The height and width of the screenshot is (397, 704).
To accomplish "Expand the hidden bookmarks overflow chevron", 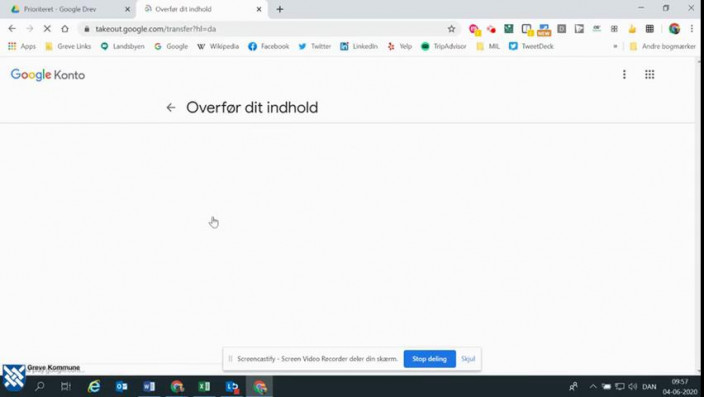I will pos(615,46).
